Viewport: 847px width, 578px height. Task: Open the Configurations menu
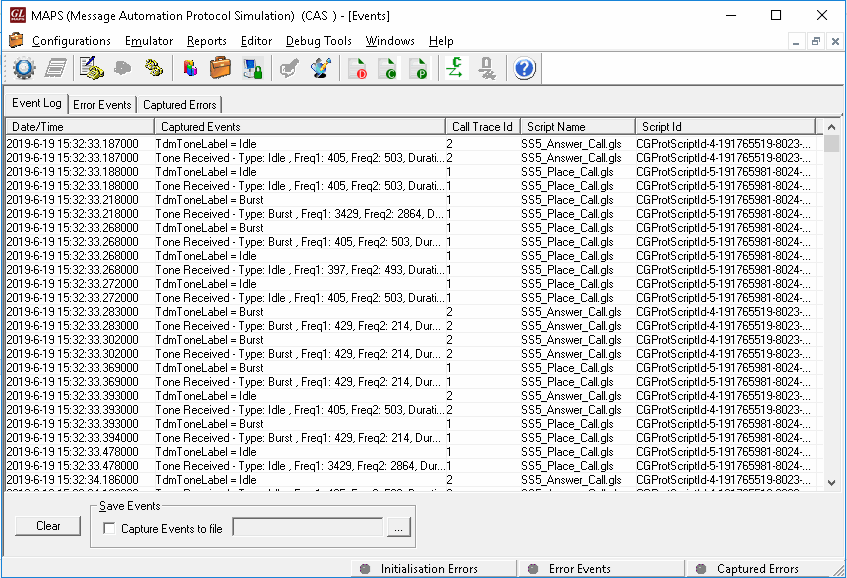click(70, 41)
